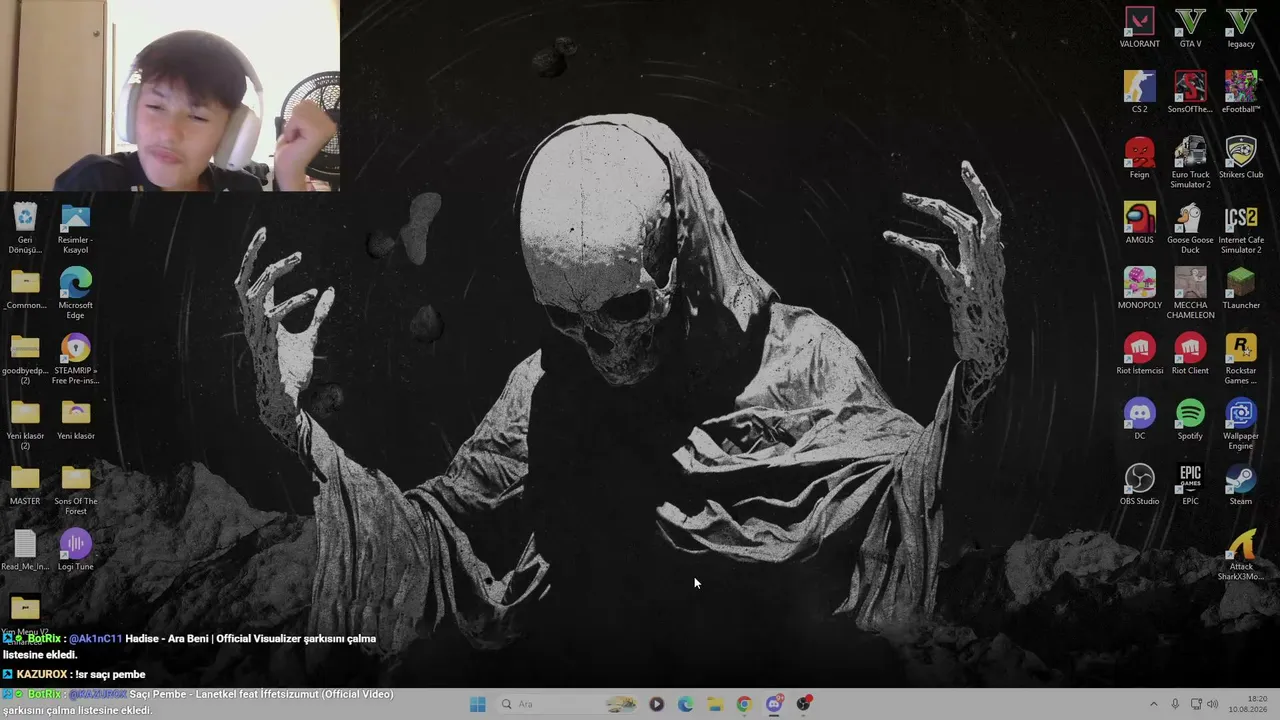The height and width of the screenshot is (720, 1280).
Task: Select the Feign game icon
Action: (x=1139, y=158)
